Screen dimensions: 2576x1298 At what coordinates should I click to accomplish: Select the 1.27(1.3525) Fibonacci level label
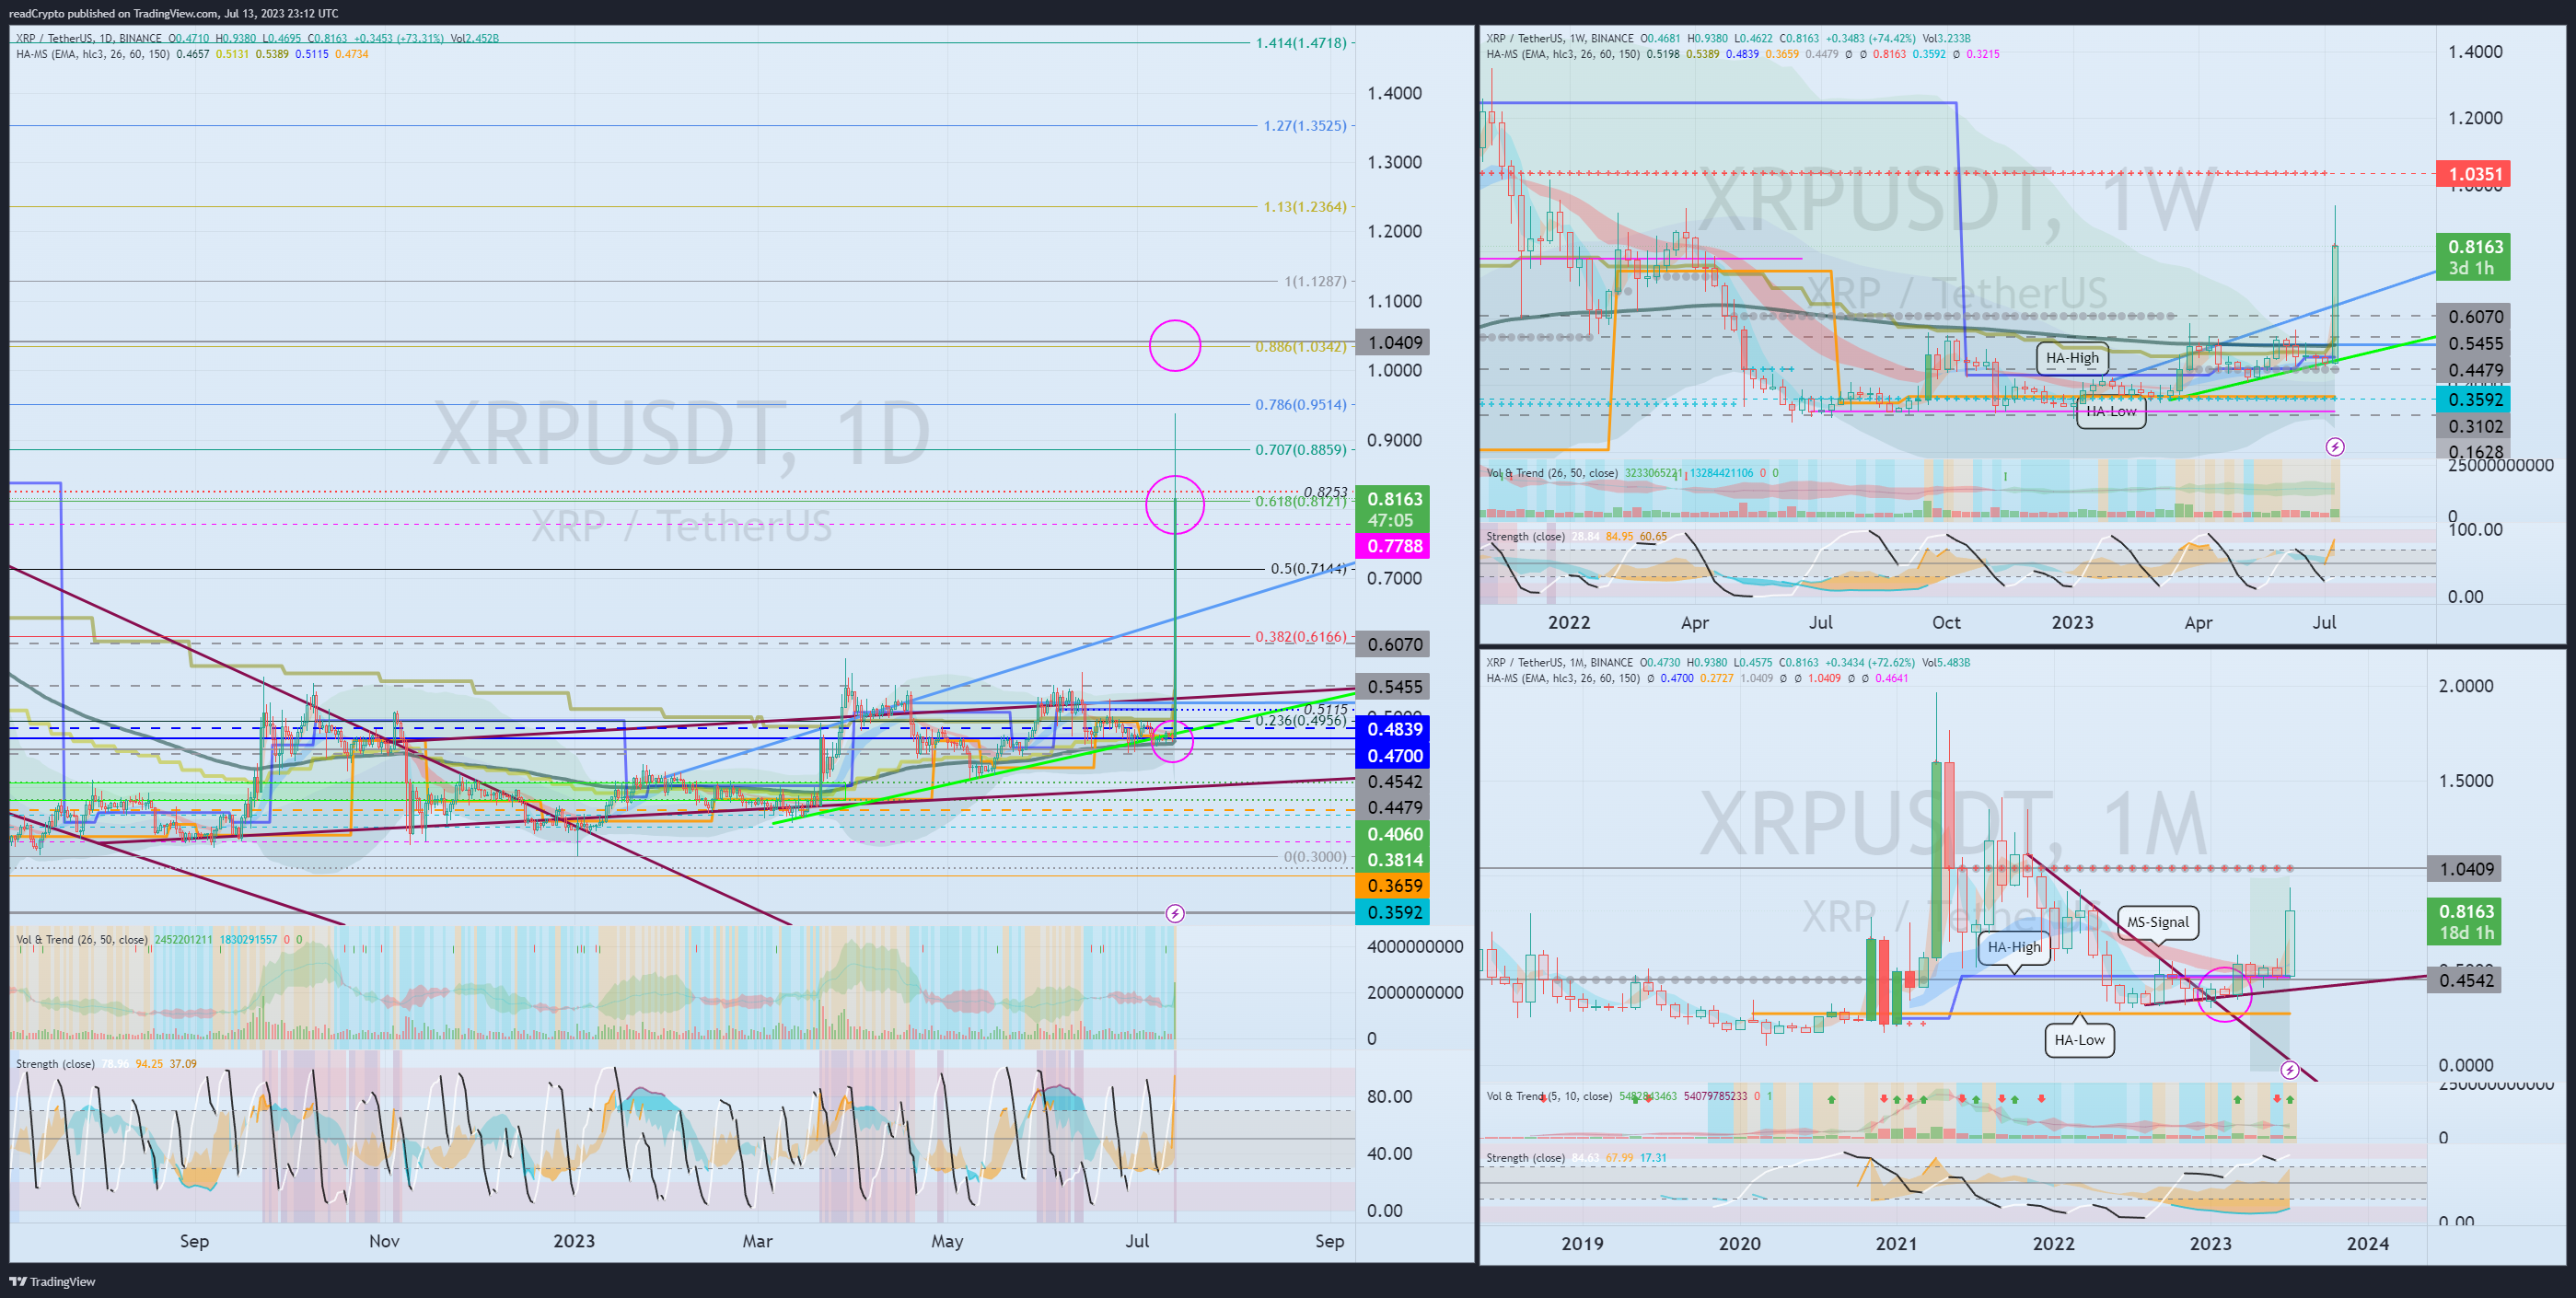[x=1305, y=126]
